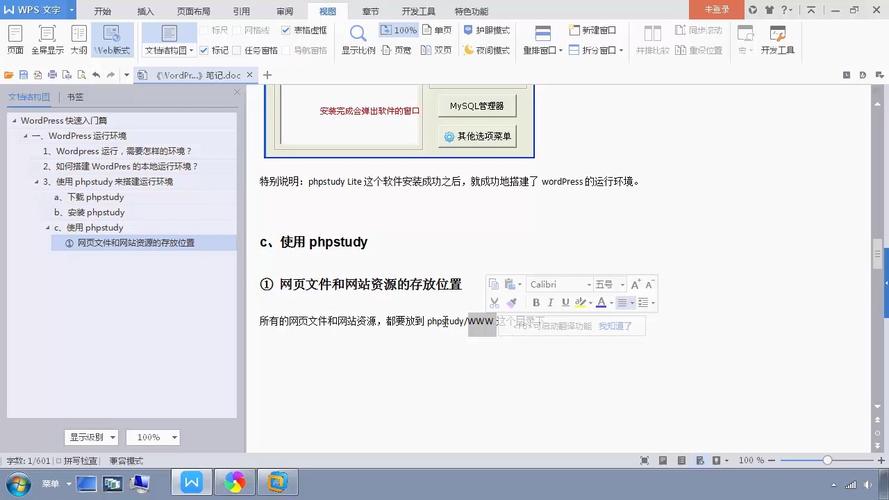Apply font color A in mini toolbar
The height and width of the screenshot is (500, 889).
(x=601, y=303)
